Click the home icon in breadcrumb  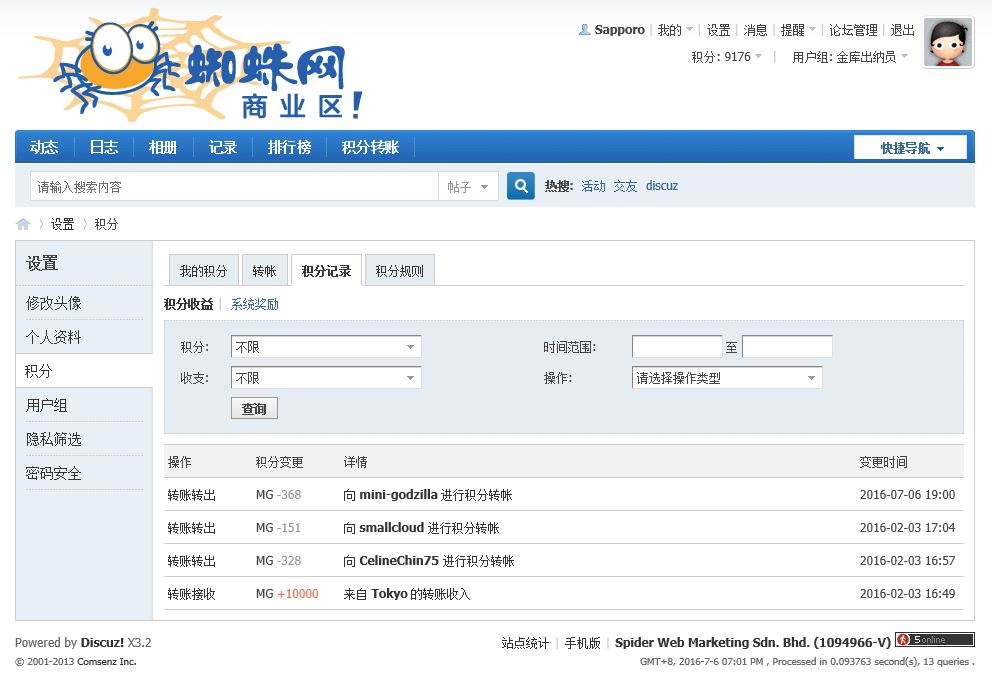(x=23, y=224)
